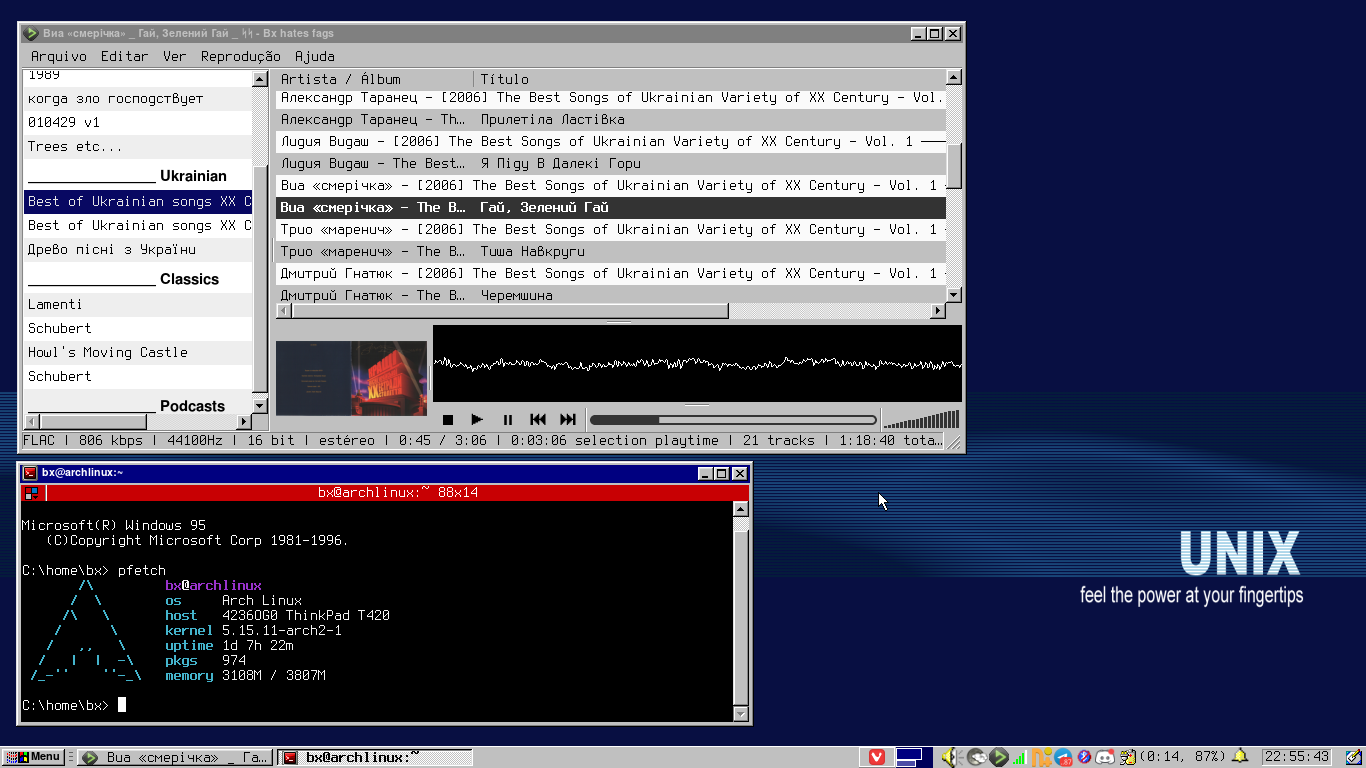
Task: Skip to the previous track
Action: point(538,420)
